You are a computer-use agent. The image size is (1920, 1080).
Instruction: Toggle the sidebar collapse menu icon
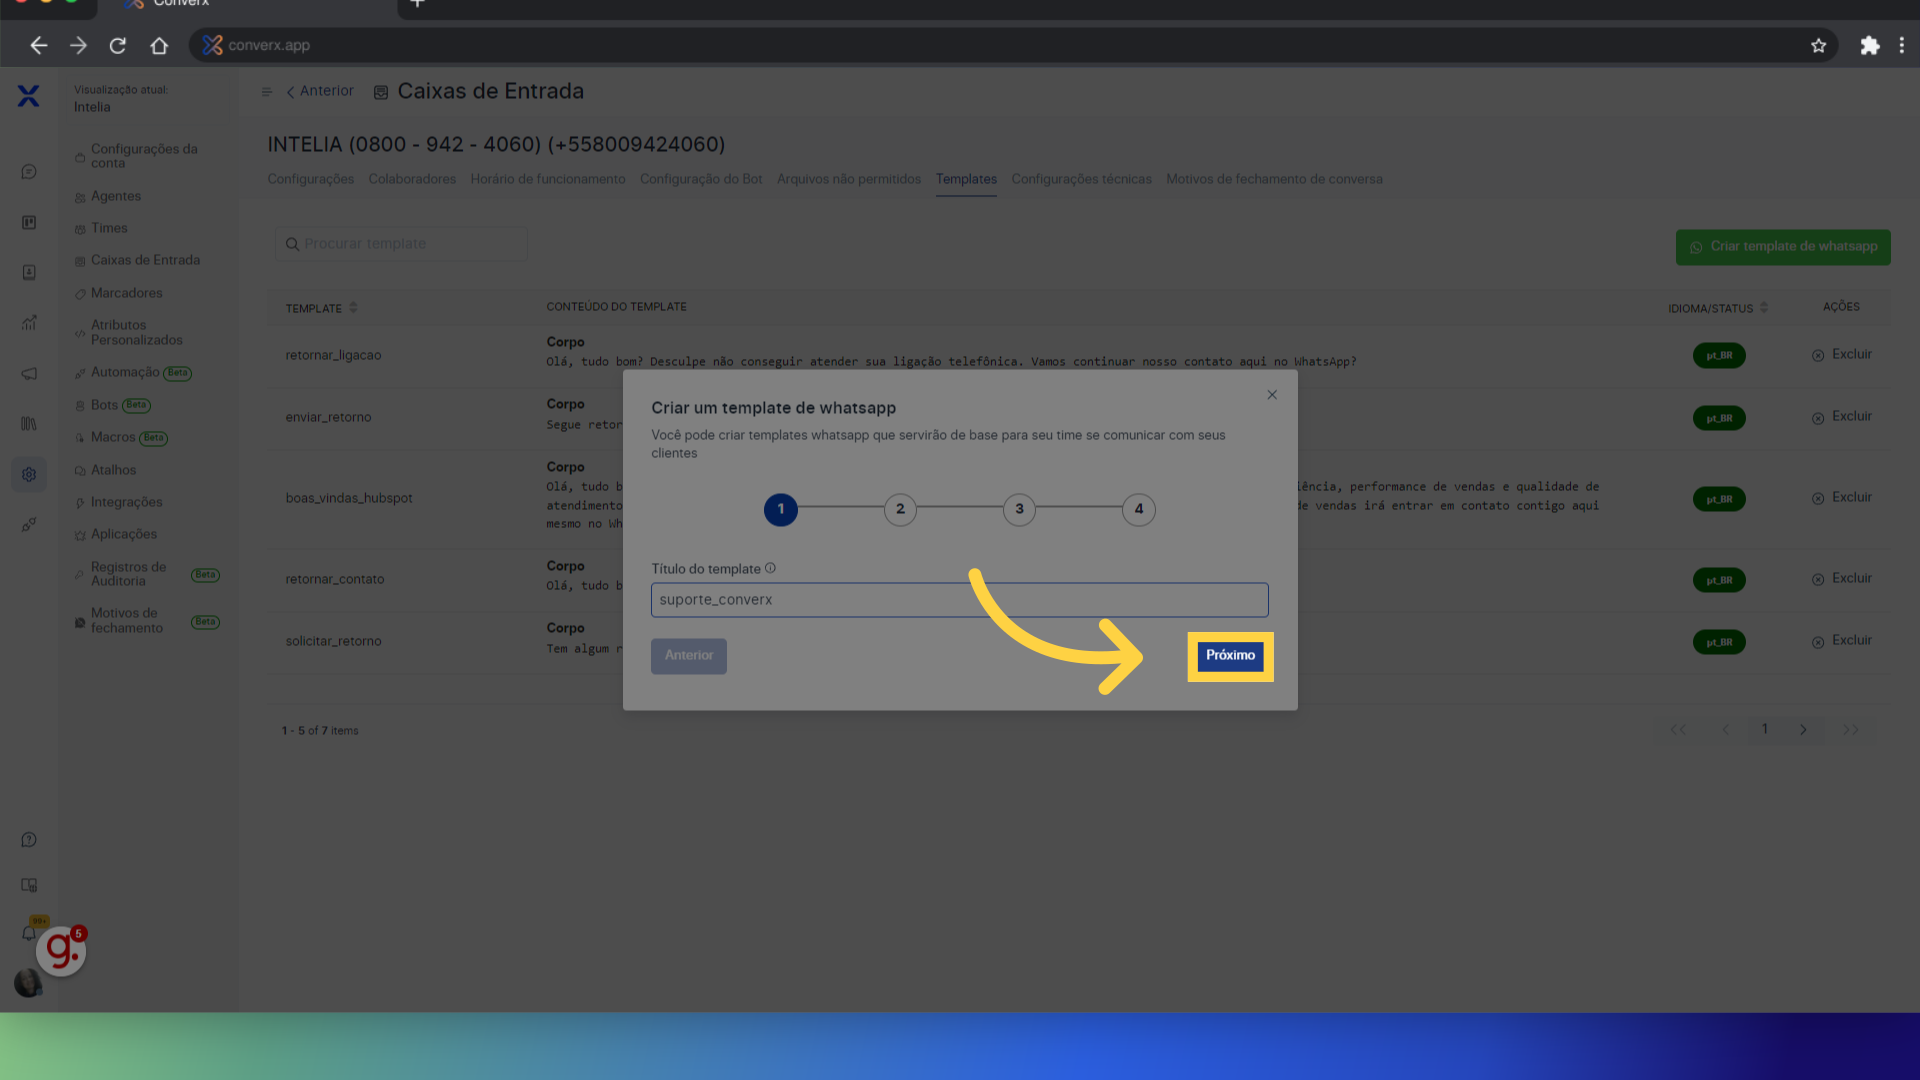tap(267, 92)
